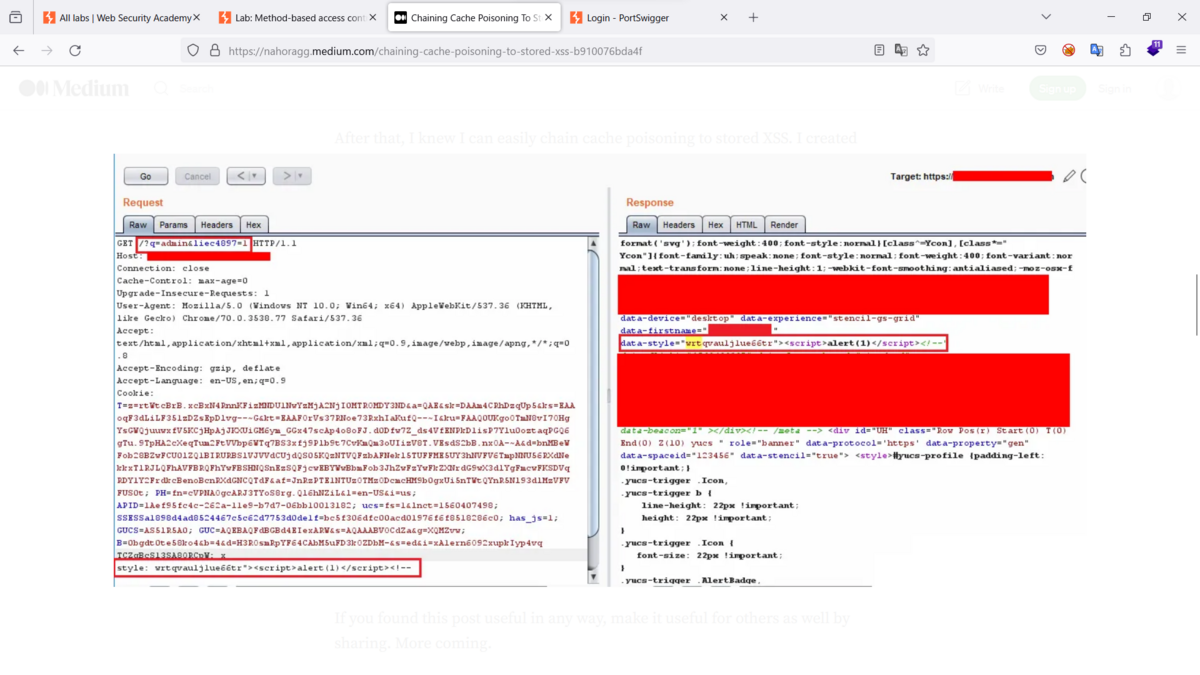
Task: Open the blue translator extension icon
Action: [1097, 50]
